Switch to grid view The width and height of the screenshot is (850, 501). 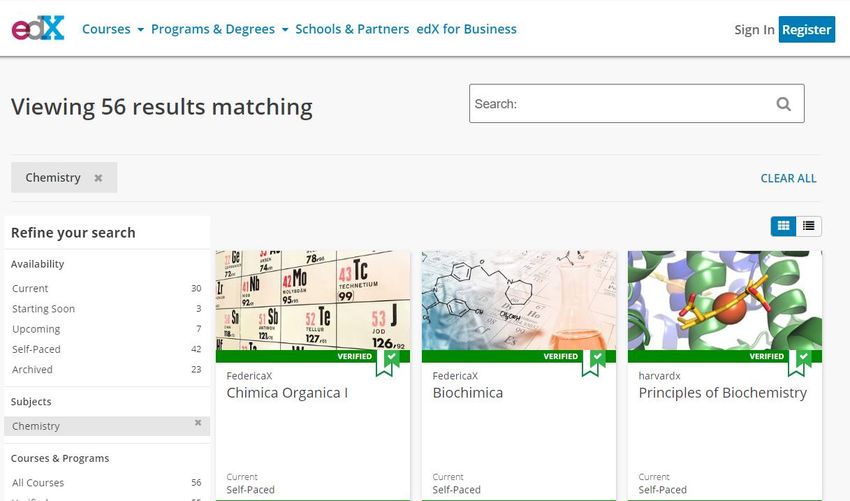point(783,226)
